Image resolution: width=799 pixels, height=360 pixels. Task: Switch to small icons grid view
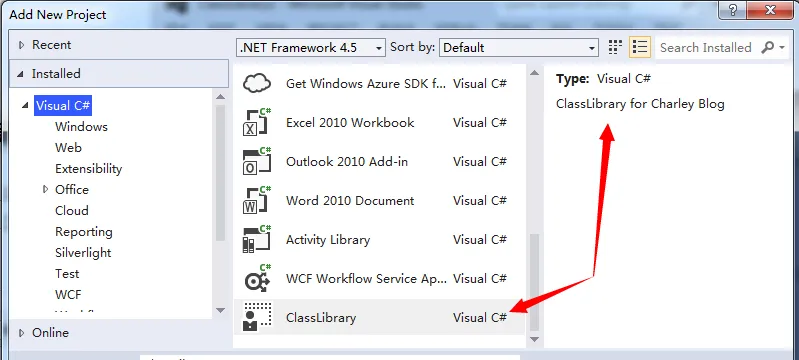[x=616, y=47]
